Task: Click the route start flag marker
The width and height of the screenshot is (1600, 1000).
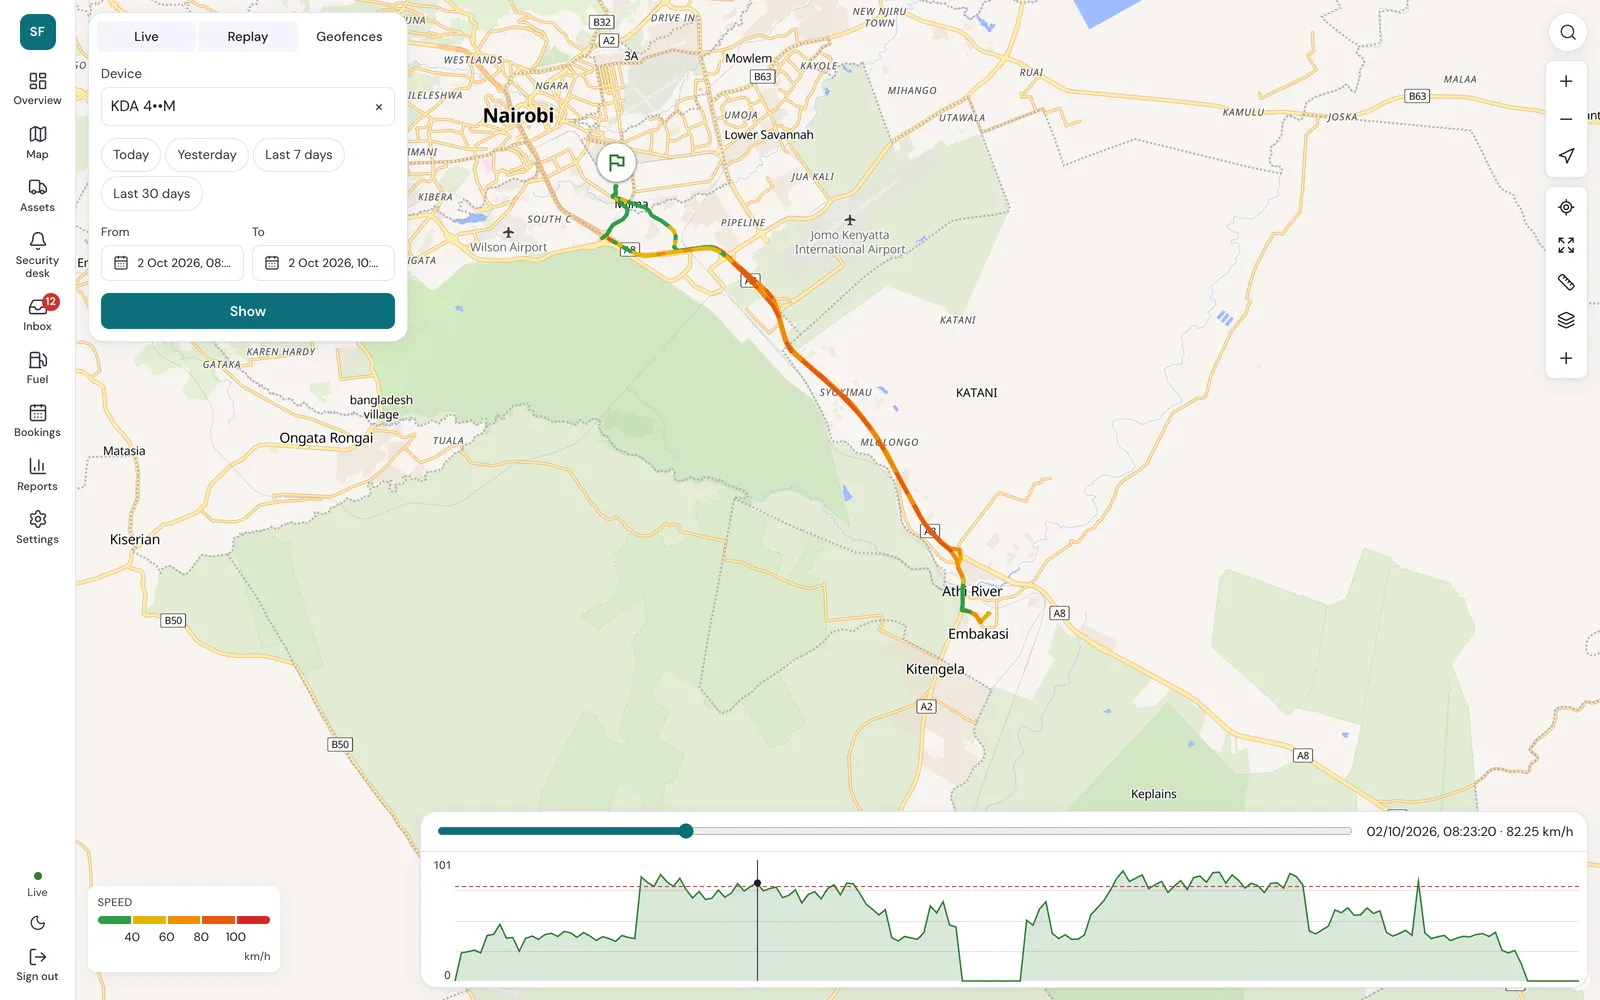Action: [x=616, y=162]
